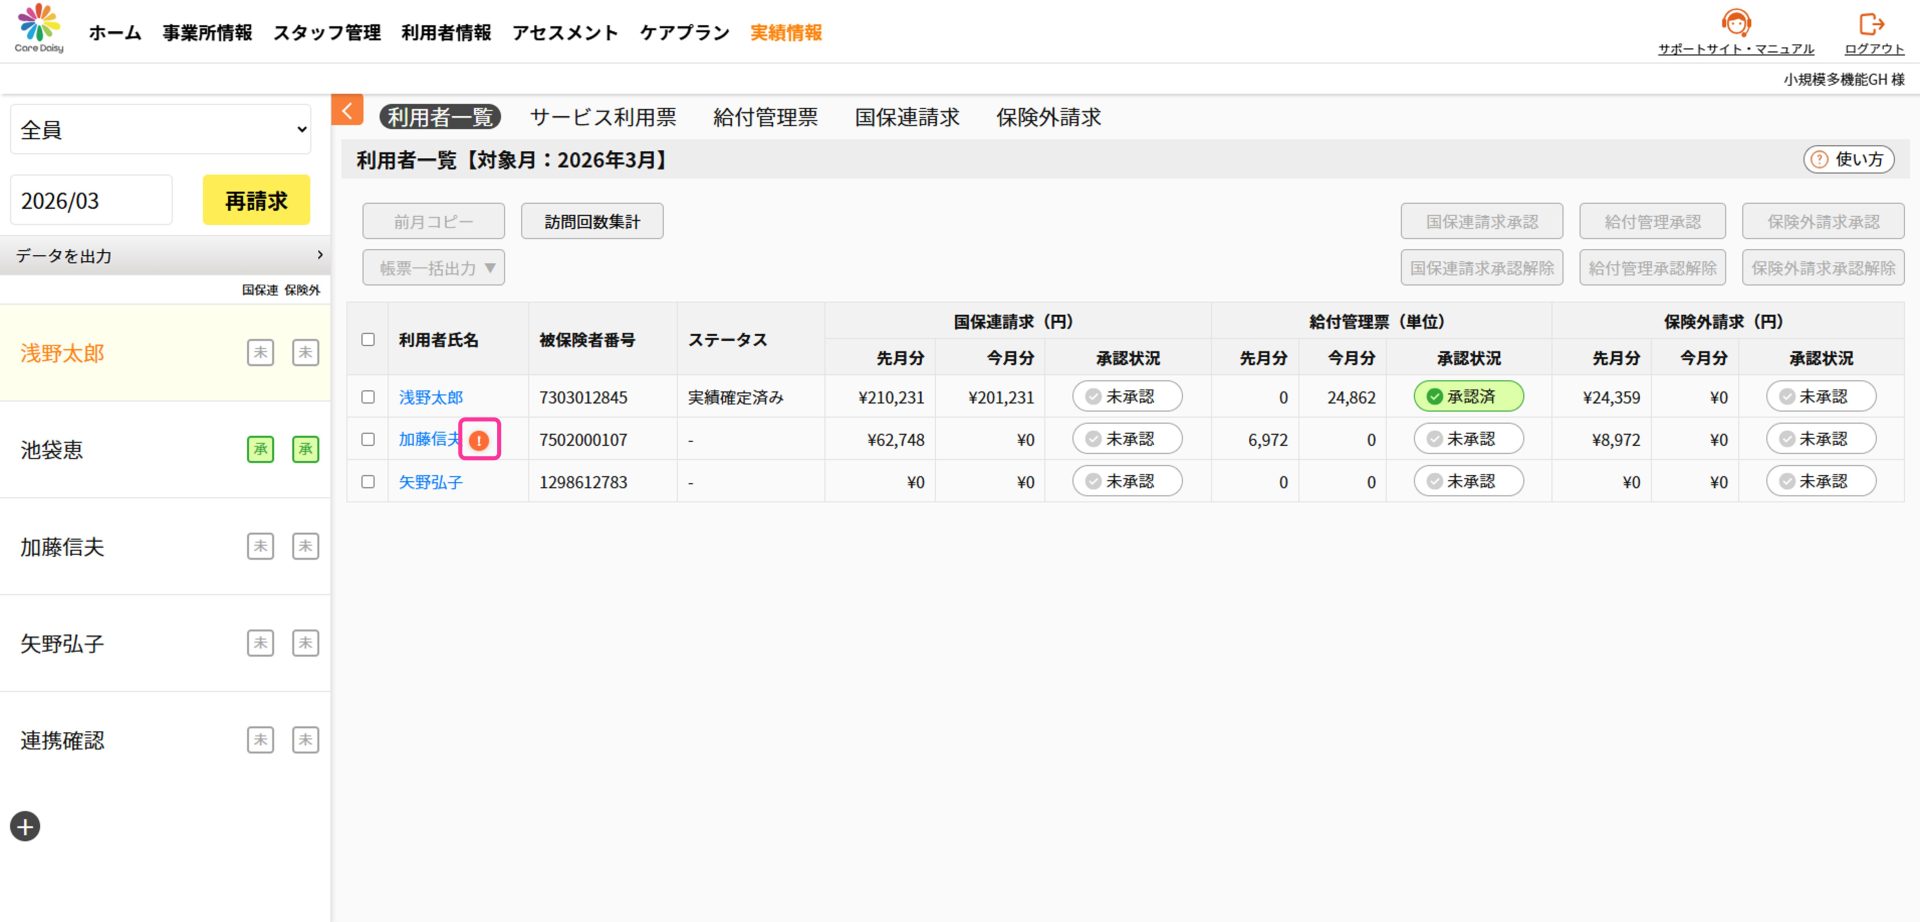Open the ケアプラン menu
The image size is (1920, 922).
pyautogui.click(x=684, y=33)
